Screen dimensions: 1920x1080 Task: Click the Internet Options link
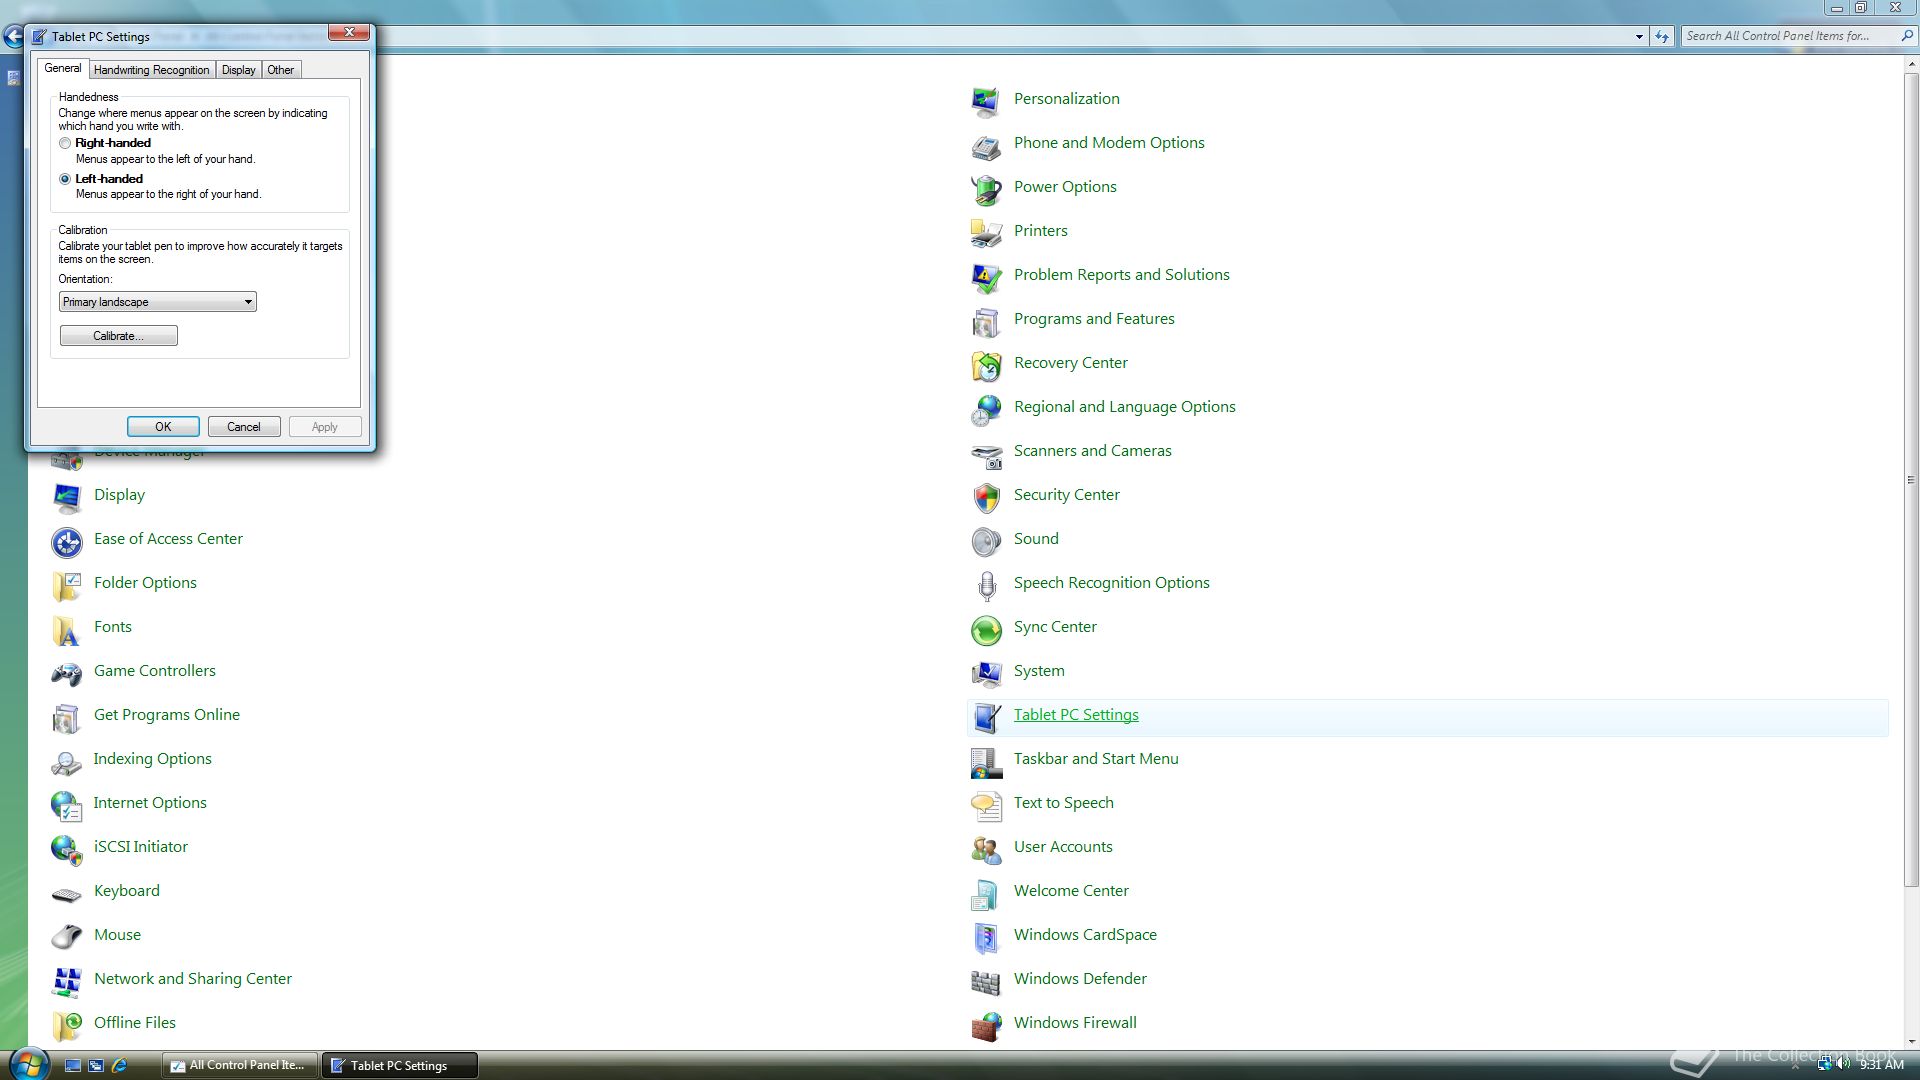click(150, 803)
